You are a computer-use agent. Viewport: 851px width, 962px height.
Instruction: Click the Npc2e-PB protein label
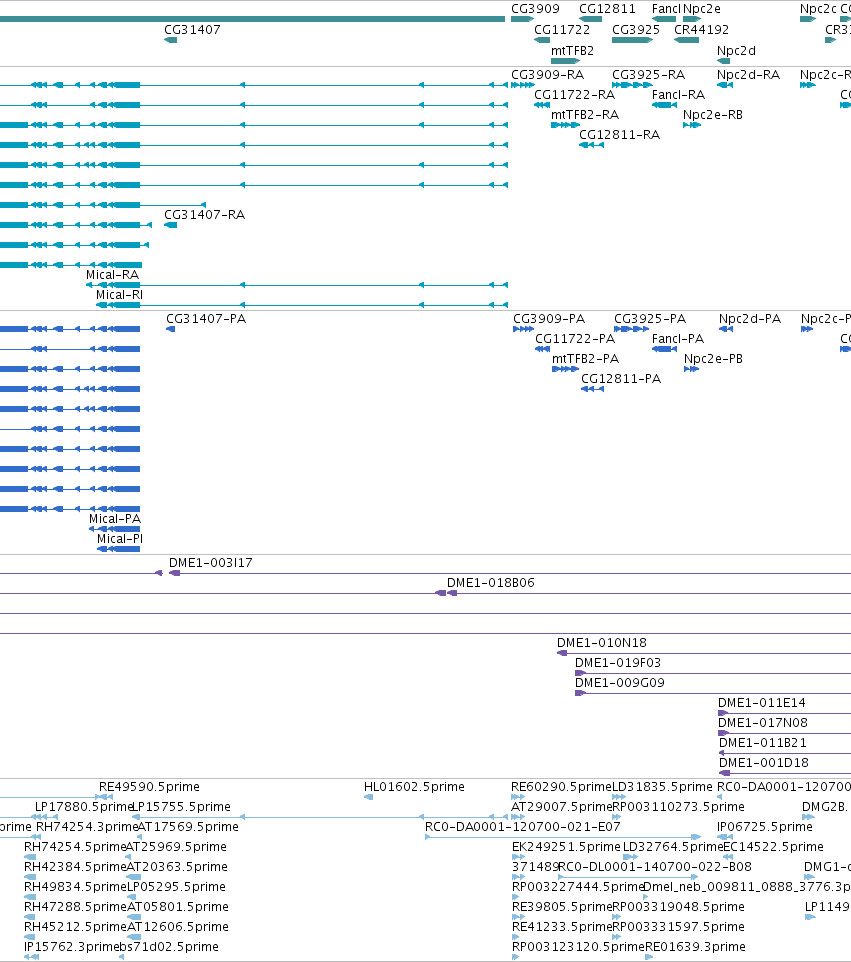pyautogui.click(x=714, y=359)
